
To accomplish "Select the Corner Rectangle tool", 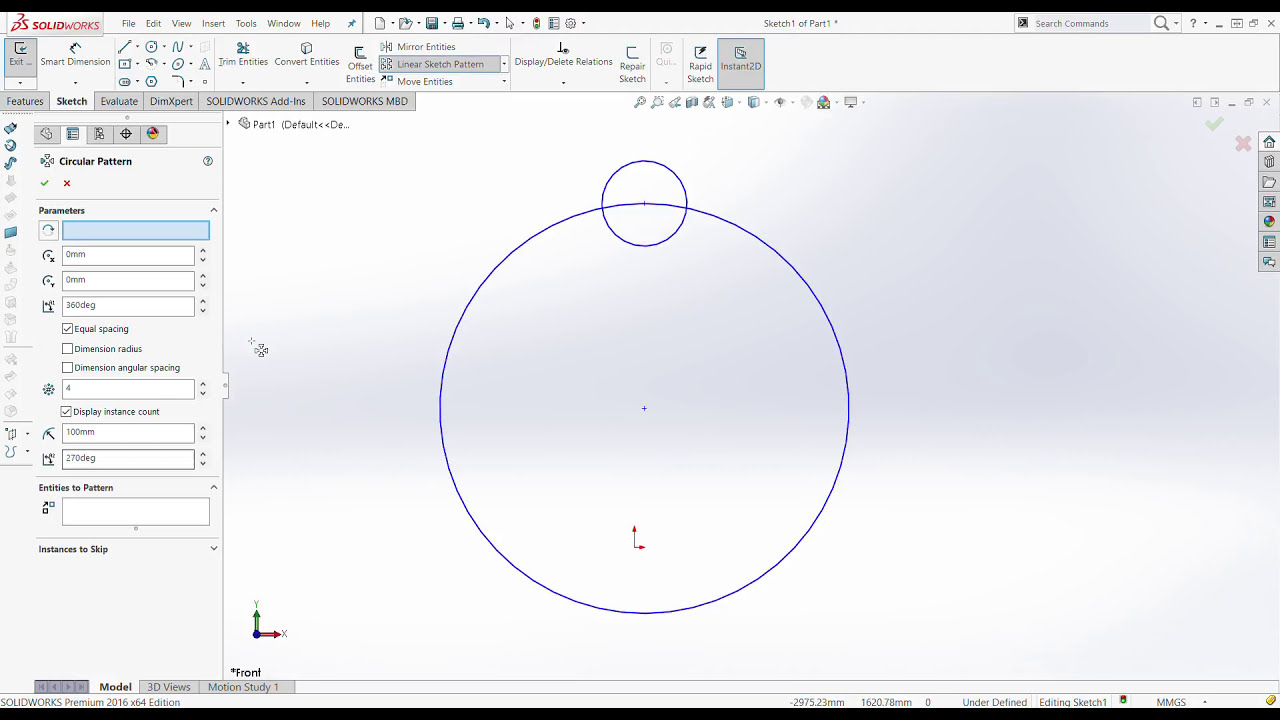I will [x=124, y=64].
